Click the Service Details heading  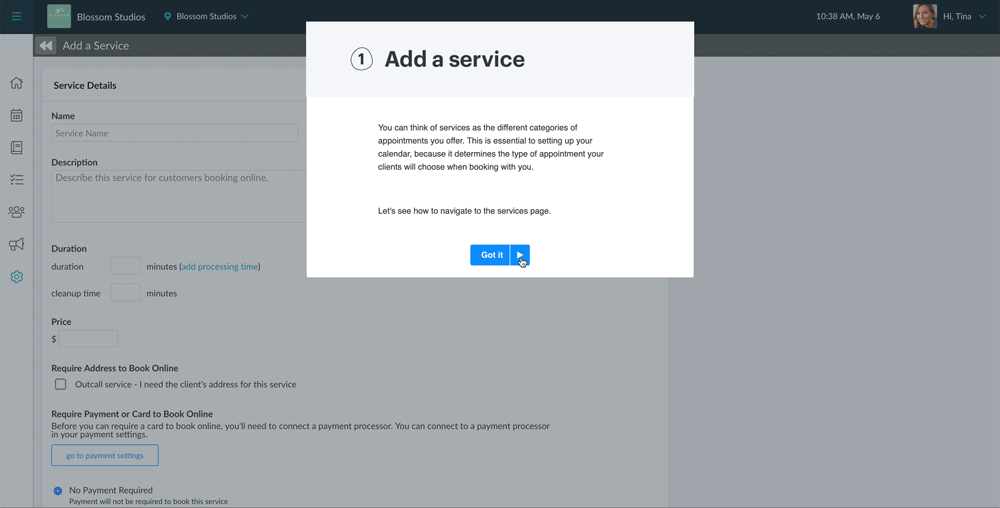[x=85, y=85]
